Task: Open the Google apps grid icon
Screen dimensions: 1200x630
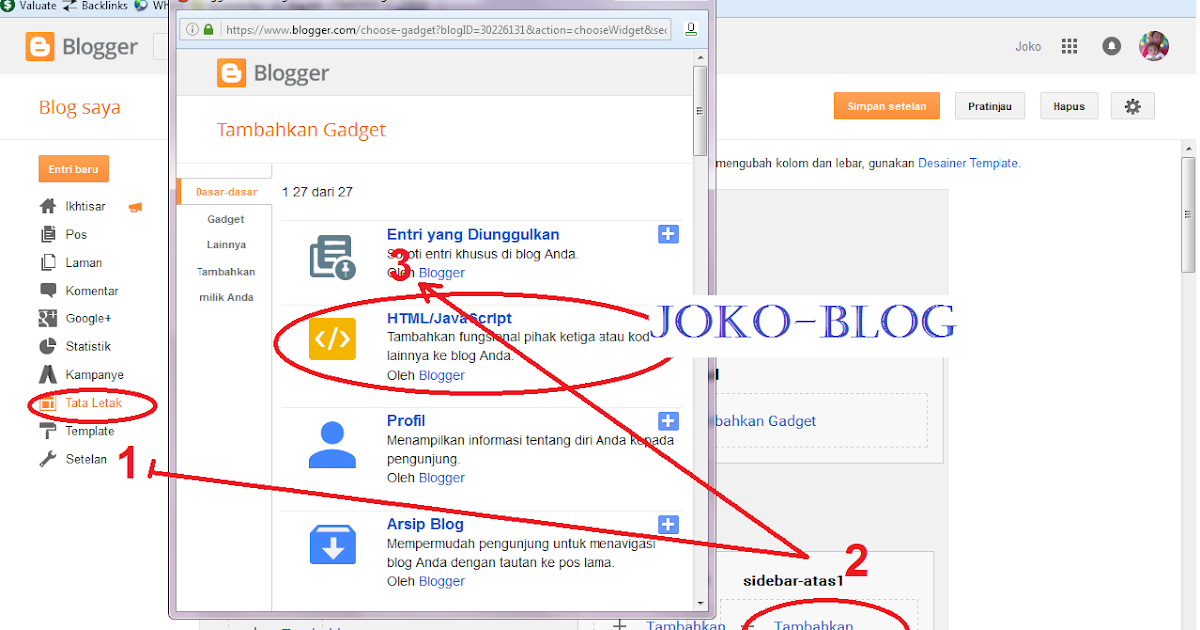Action: click(1069, 46)
